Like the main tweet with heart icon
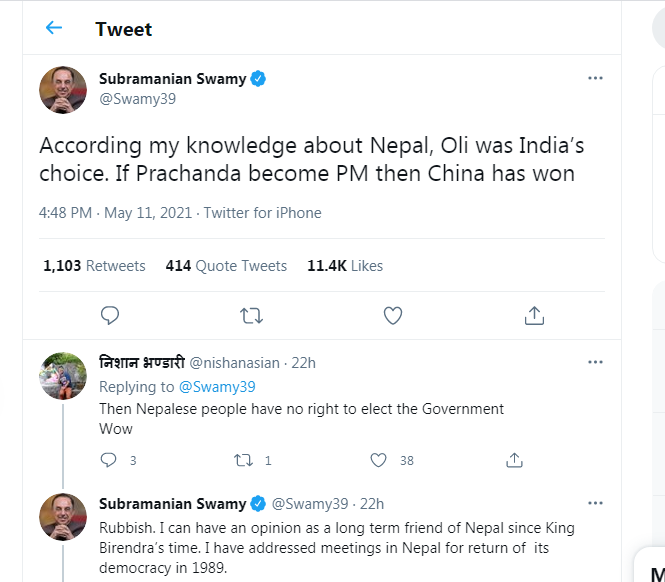Image resolution: width=665 pixels, height=582 pixels. tap(393, 316)
